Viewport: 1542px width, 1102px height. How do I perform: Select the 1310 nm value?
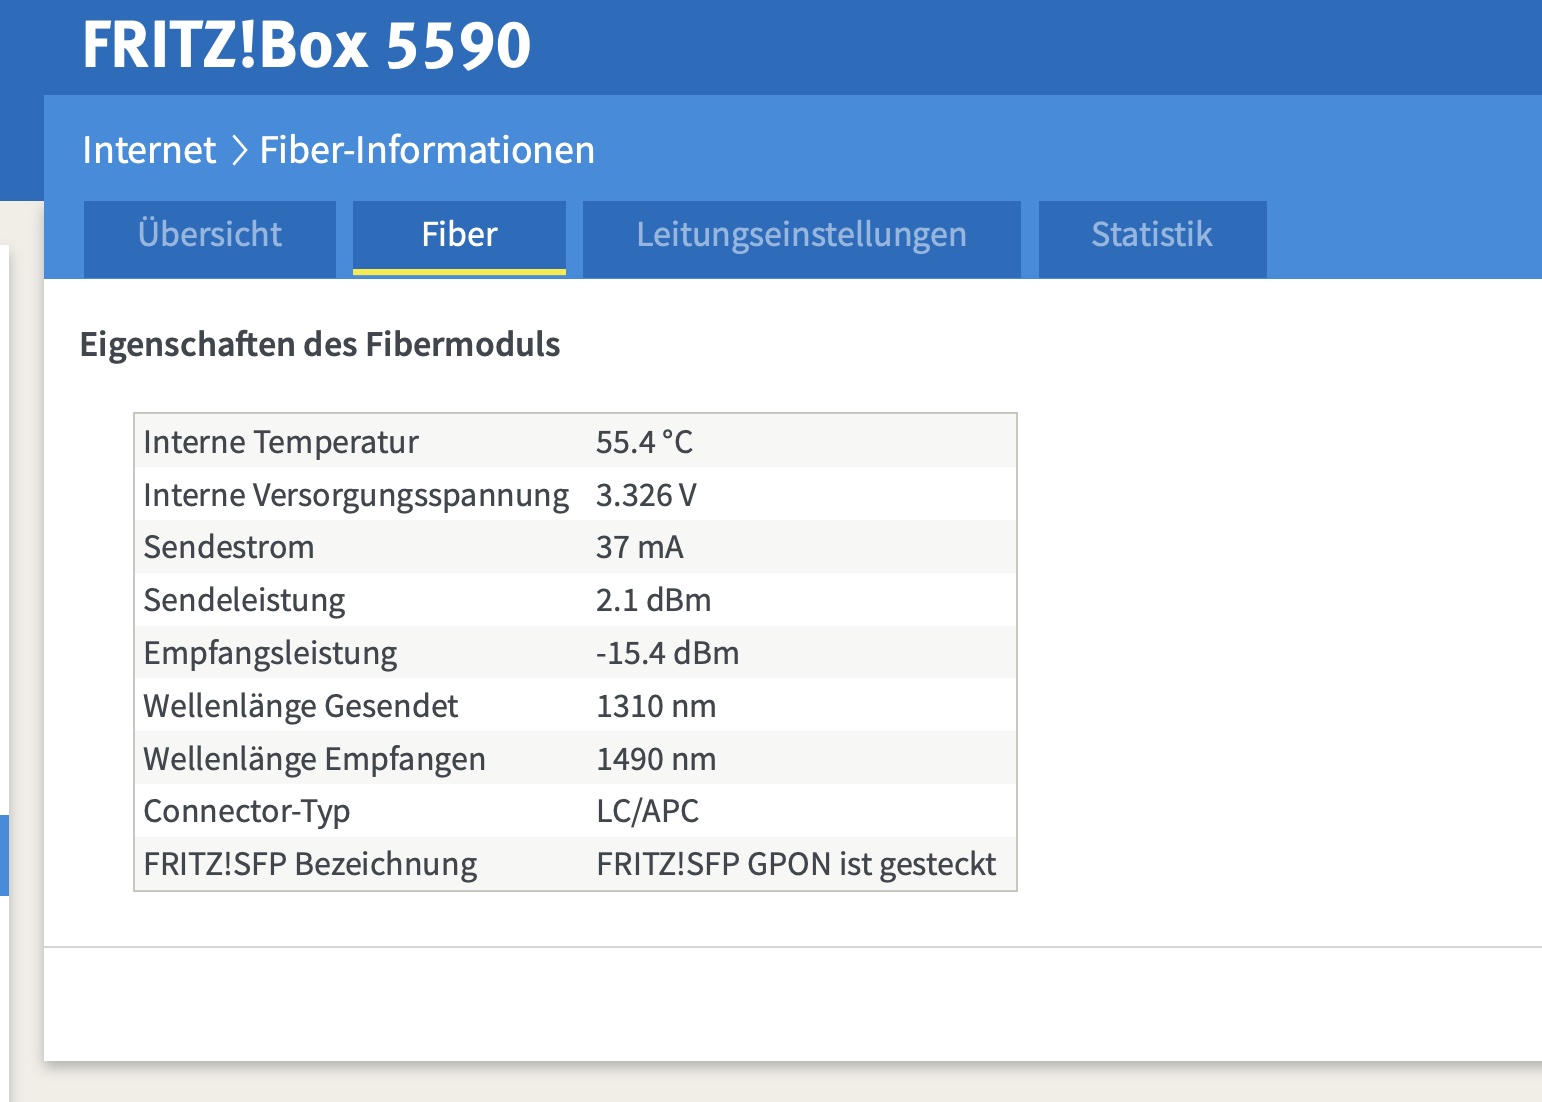[x=656, y=706]
